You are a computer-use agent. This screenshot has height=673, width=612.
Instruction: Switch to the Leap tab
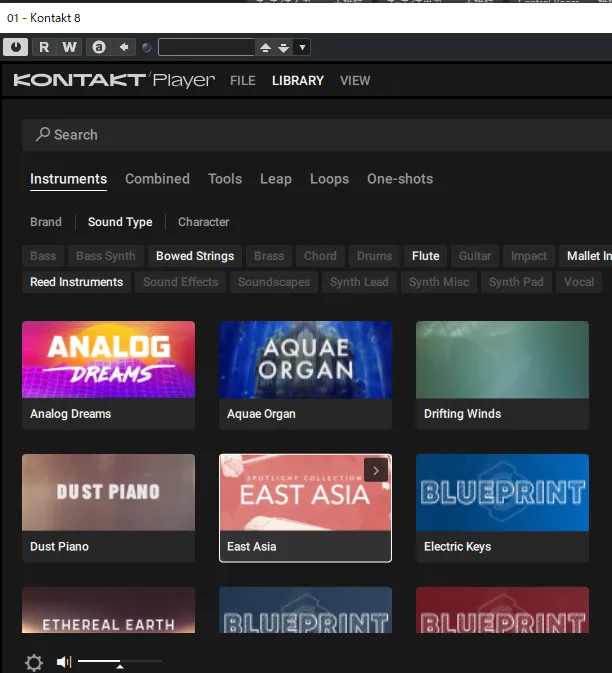click(x=276, y=179)
